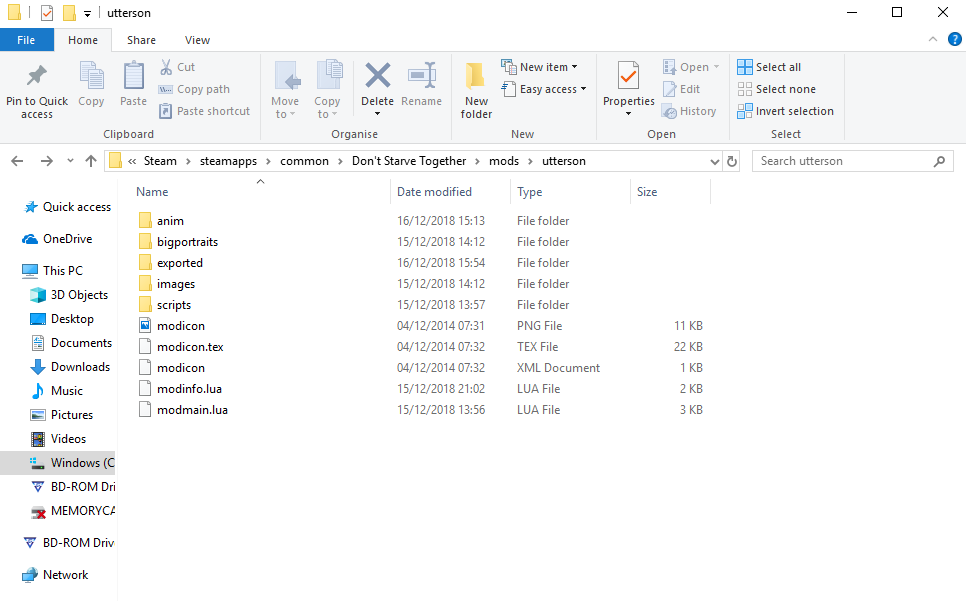
Task: Click the Delete icon in the ribbon
Action: click(377, 76)
